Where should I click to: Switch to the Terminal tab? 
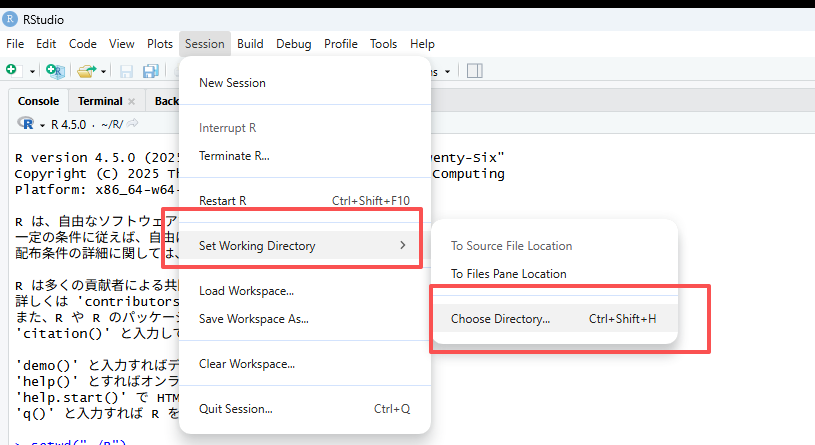coord(100,101)
